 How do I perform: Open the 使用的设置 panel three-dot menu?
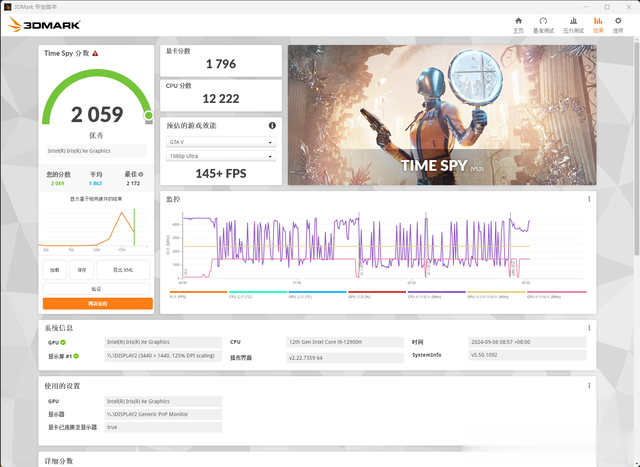click(x=589, y=386)
